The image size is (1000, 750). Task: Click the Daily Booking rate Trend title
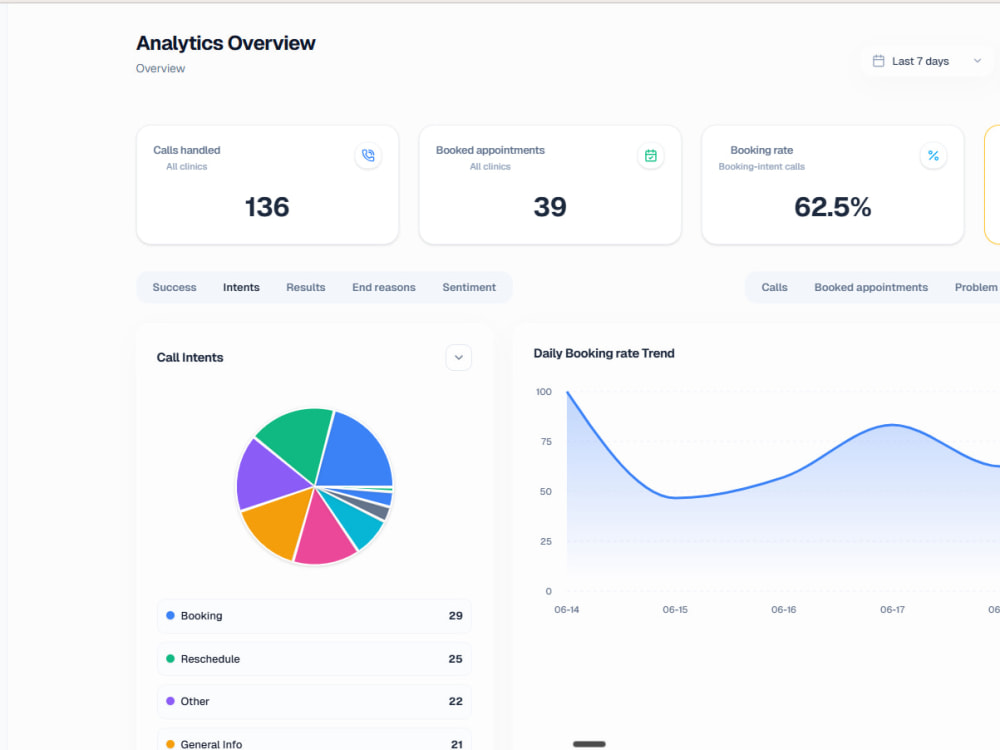(x=604, y=353)
